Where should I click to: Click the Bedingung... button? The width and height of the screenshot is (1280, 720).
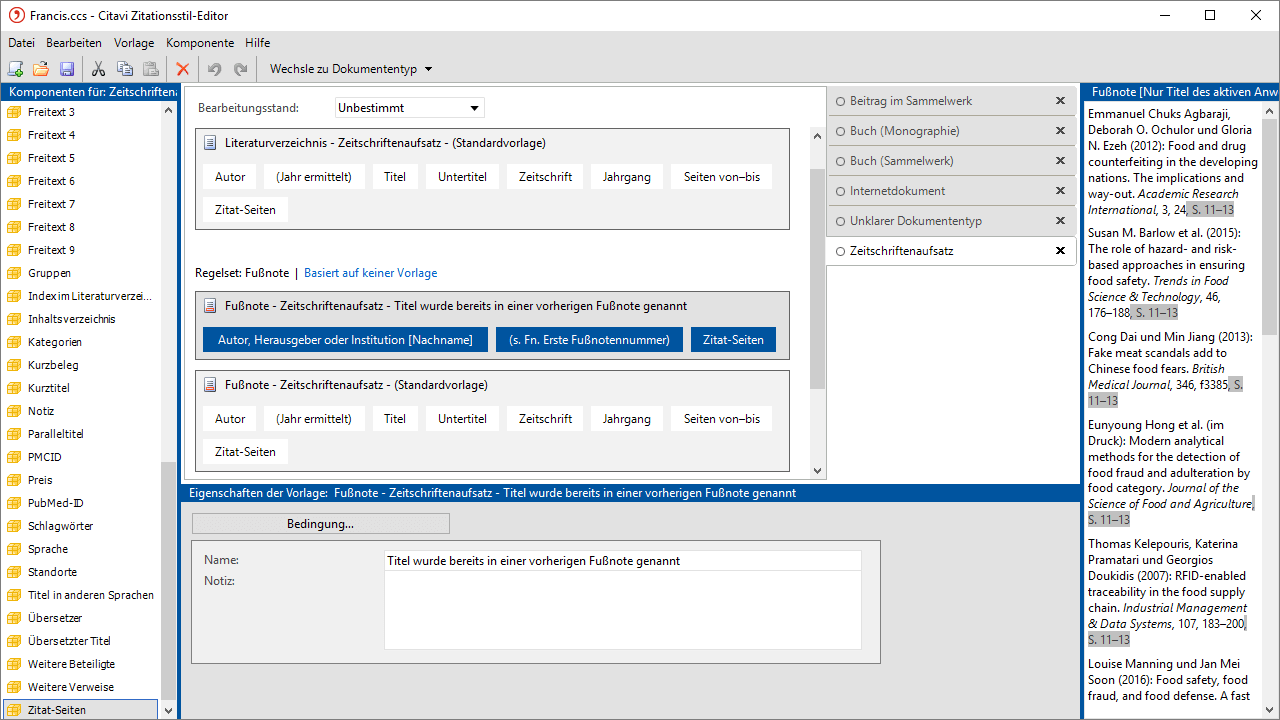pyautogui.click(x=320, y=524)
